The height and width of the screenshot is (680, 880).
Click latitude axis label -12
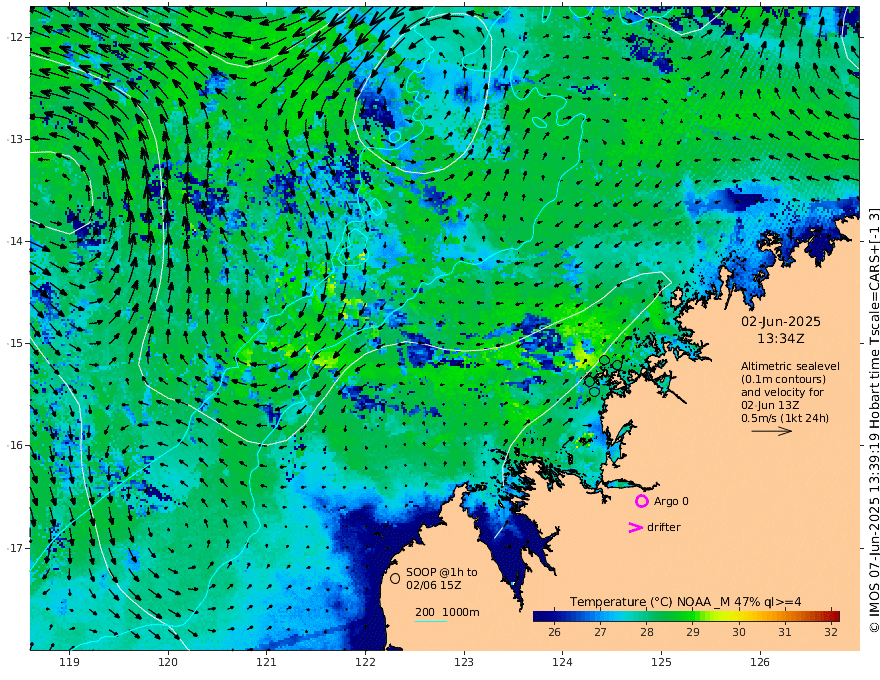point(14,37)
